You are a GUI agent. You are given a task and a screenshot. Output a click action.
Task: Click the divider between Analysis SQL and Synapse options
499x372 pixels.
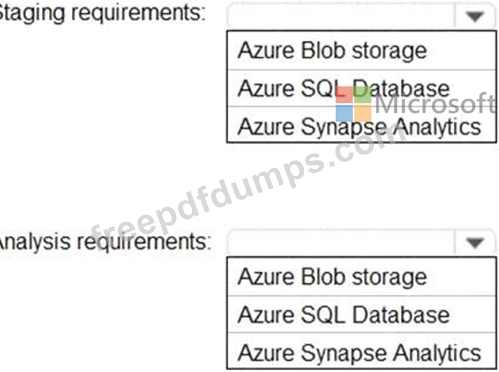(x=361, y=333)
